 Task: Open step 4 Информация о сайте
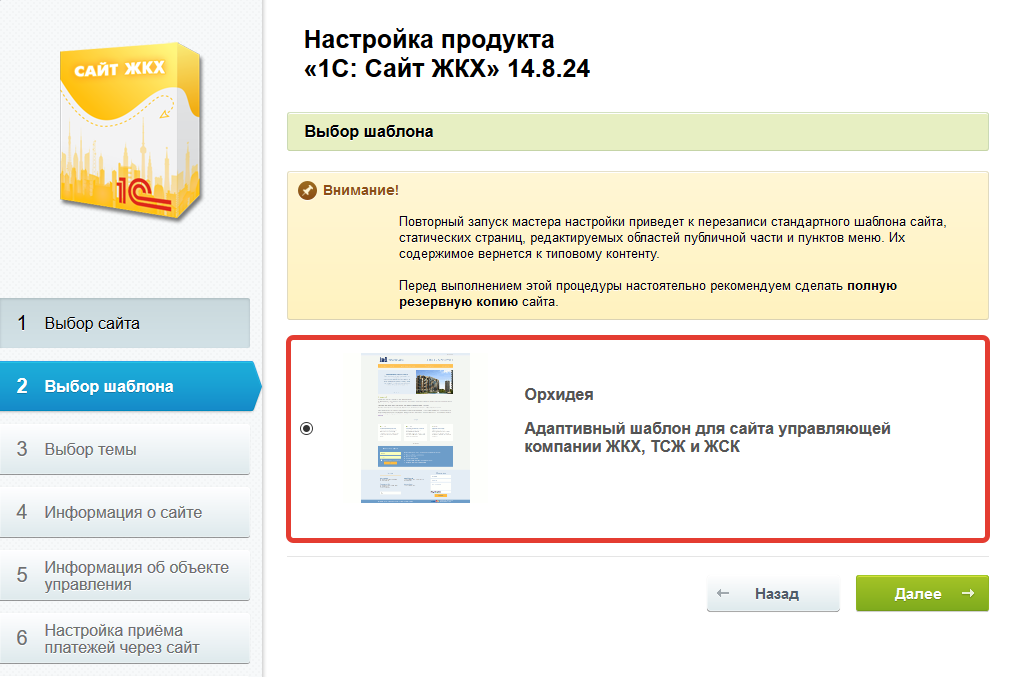pos(124,512)
